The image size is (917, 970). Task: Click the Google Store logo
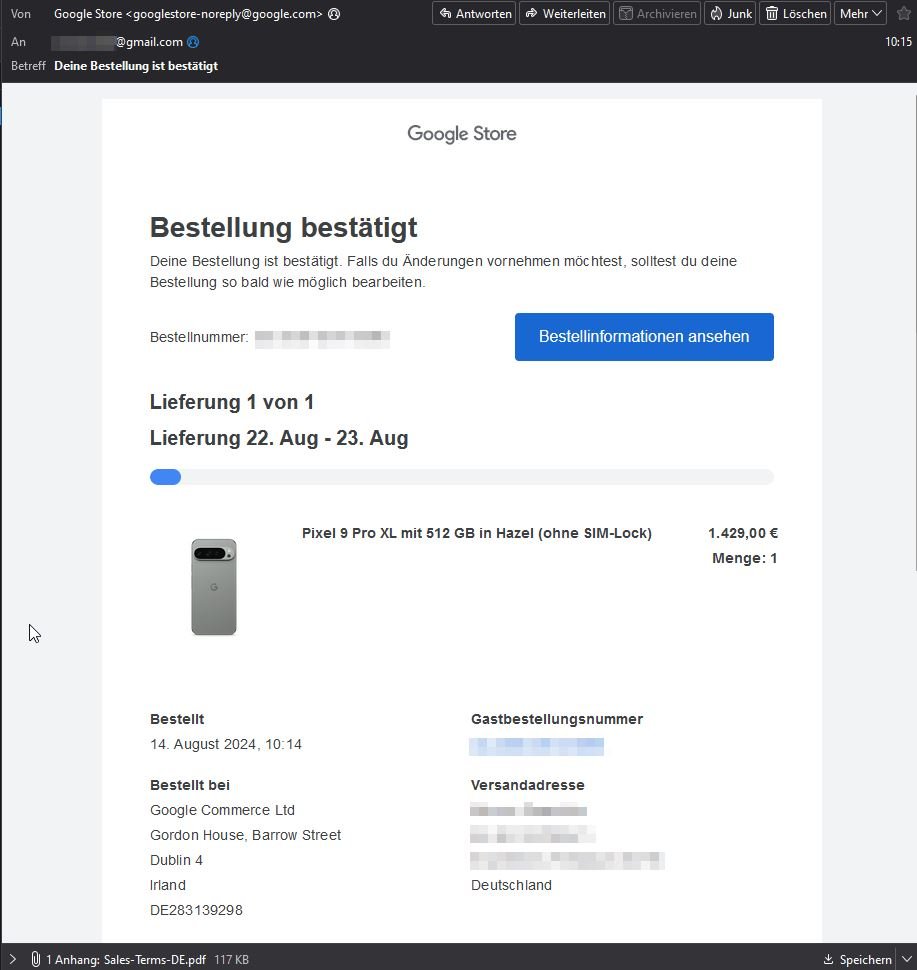click(x=461, y=134)
